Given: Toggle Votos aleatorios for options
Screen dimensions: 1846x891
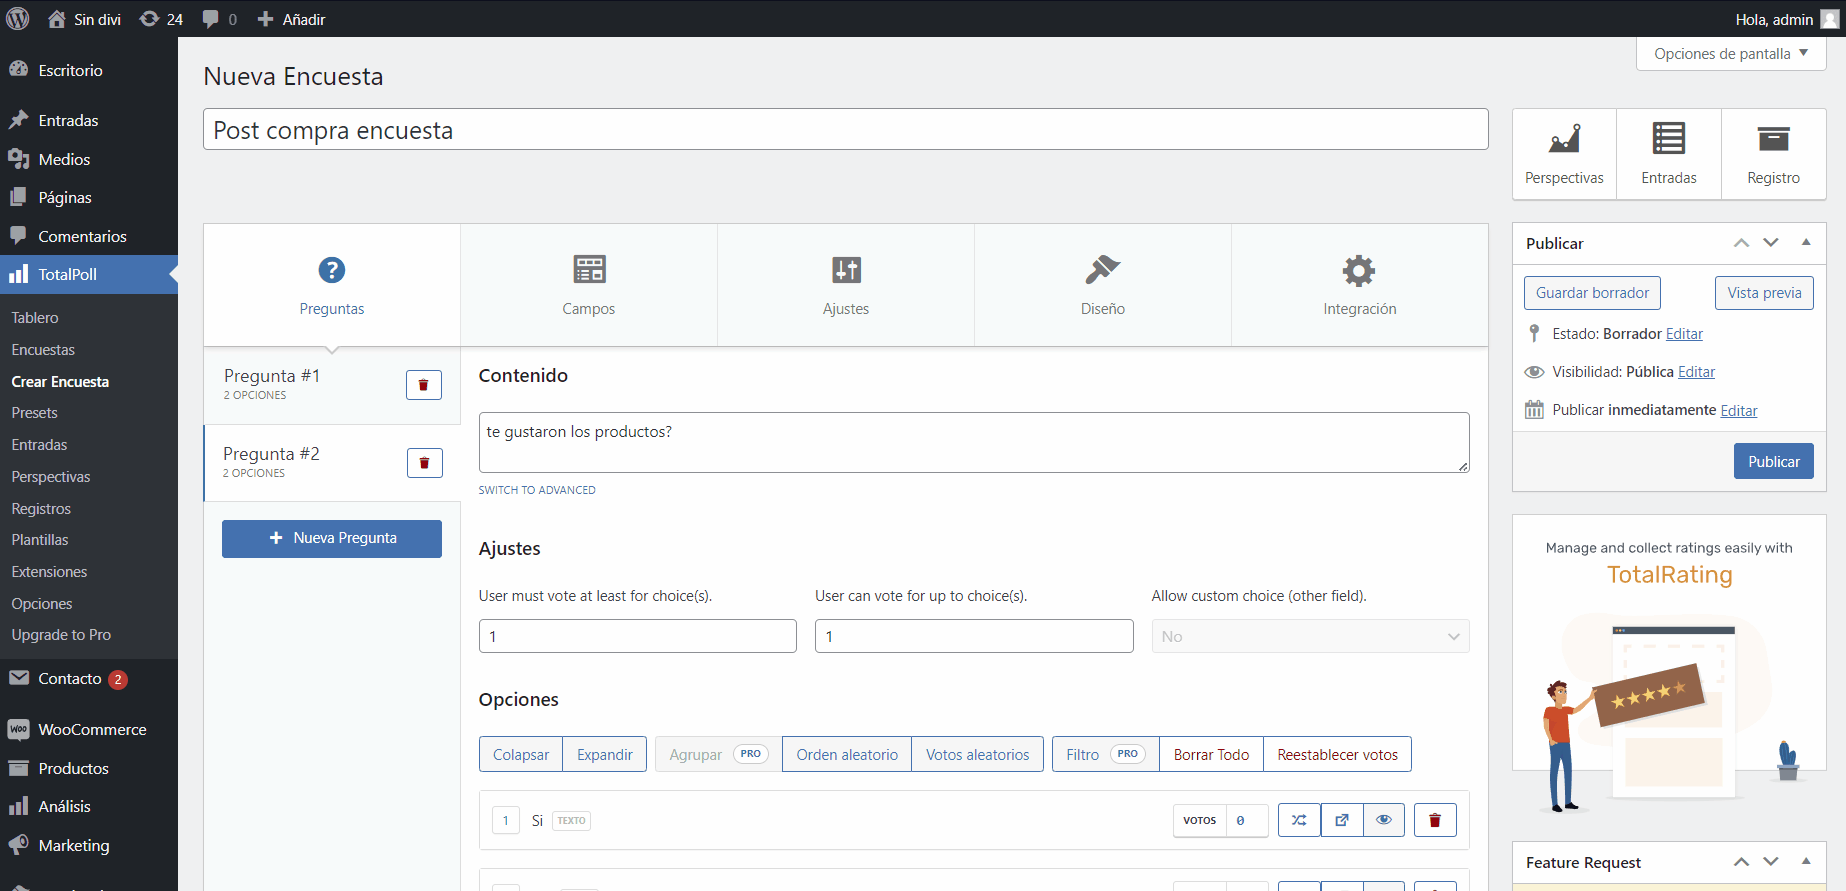Looking at the screenshot, I should (977, 755).
